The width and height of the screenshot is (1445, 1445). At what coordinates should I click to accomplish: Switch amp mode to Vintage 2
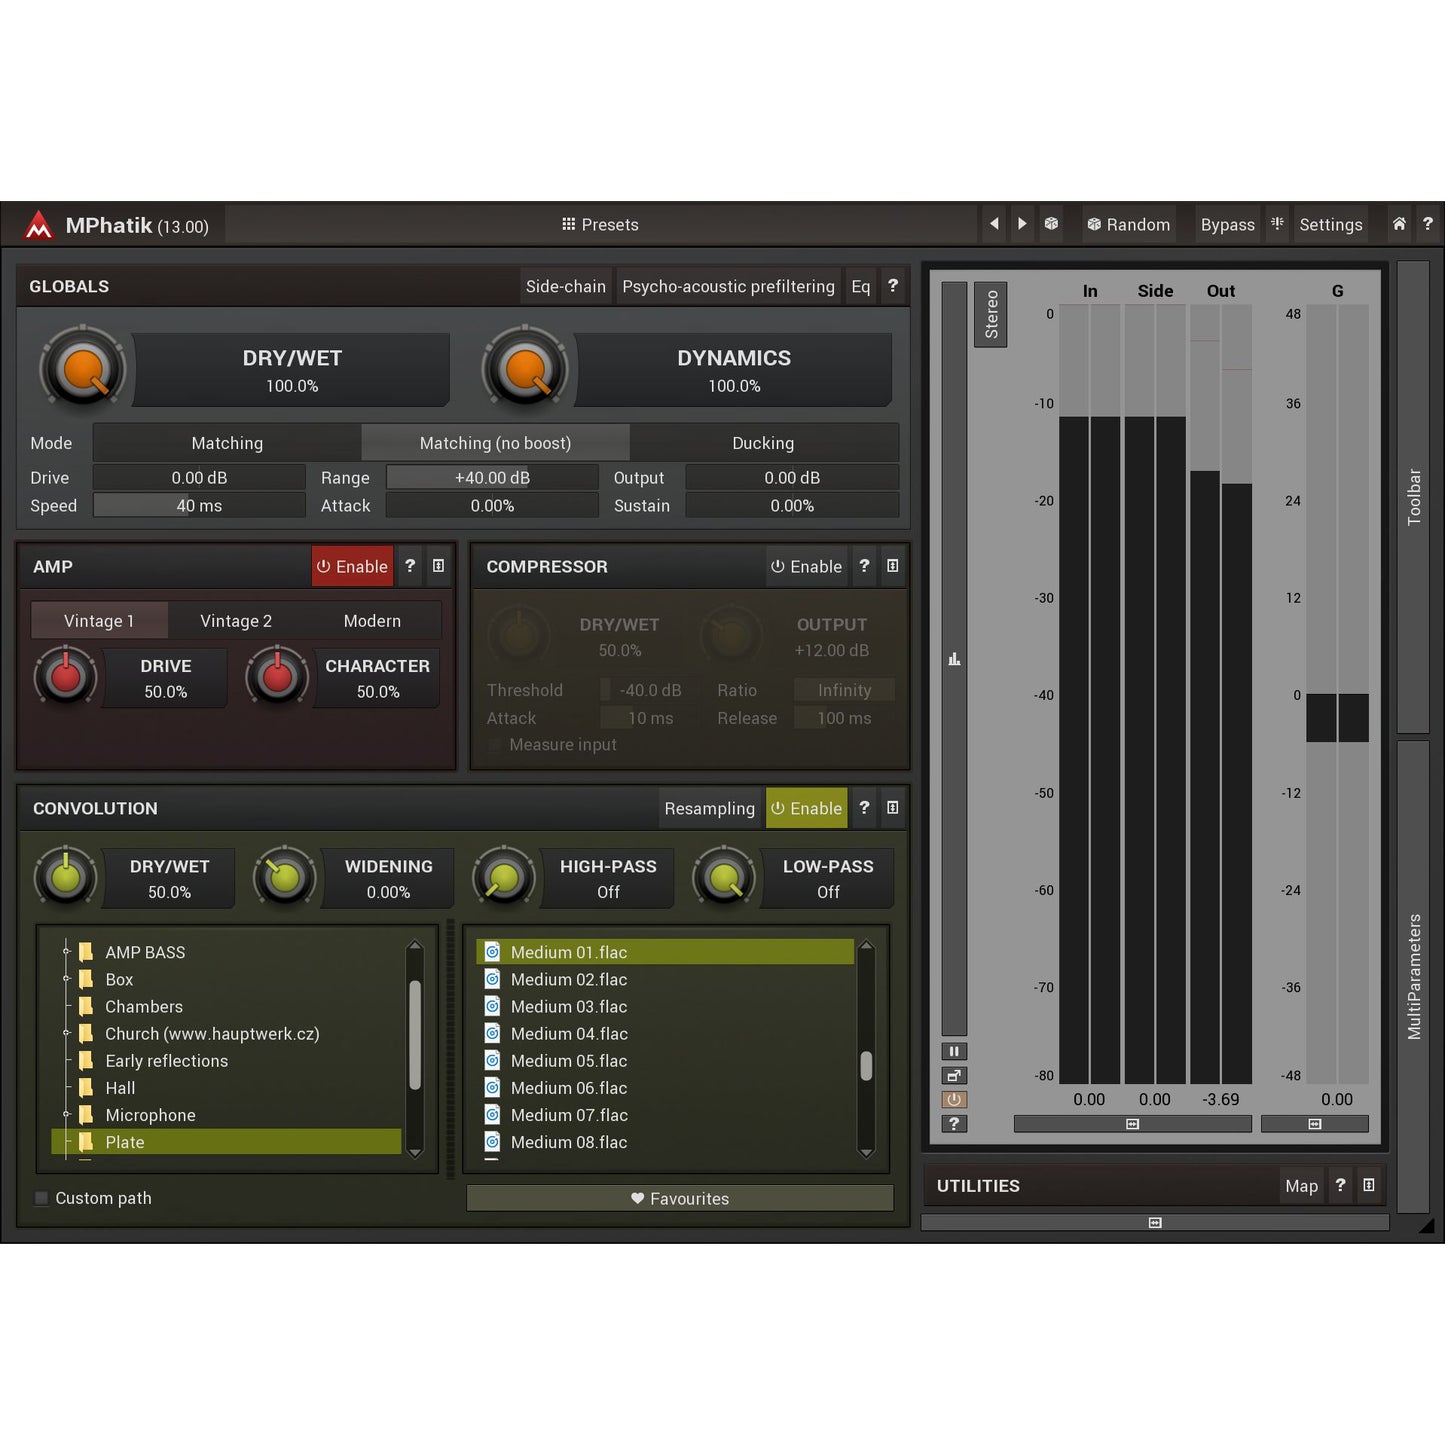[x=236, y=621]
